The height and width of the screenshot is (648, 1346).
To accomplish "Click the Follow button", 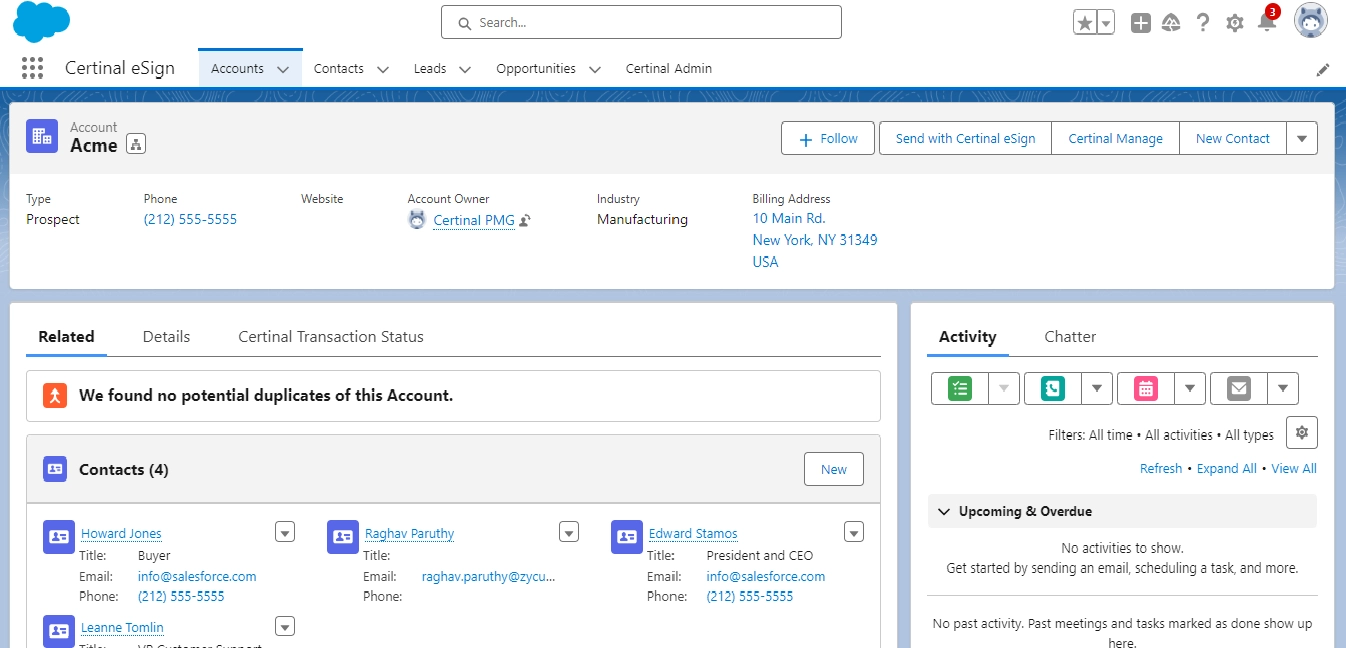I will pyautogui.click(x=828, y=138).
